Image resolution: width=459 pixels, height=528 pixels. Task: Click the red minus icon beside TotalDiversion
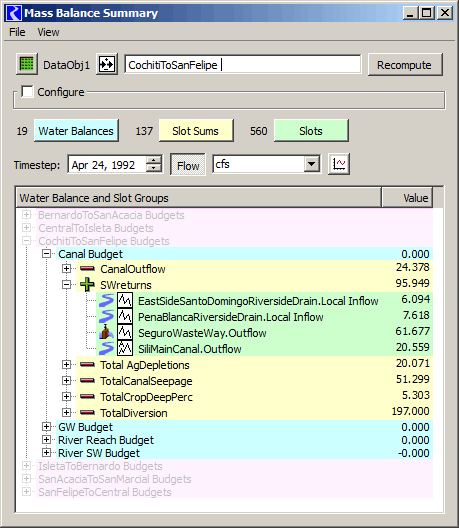[x=87, y=412]
